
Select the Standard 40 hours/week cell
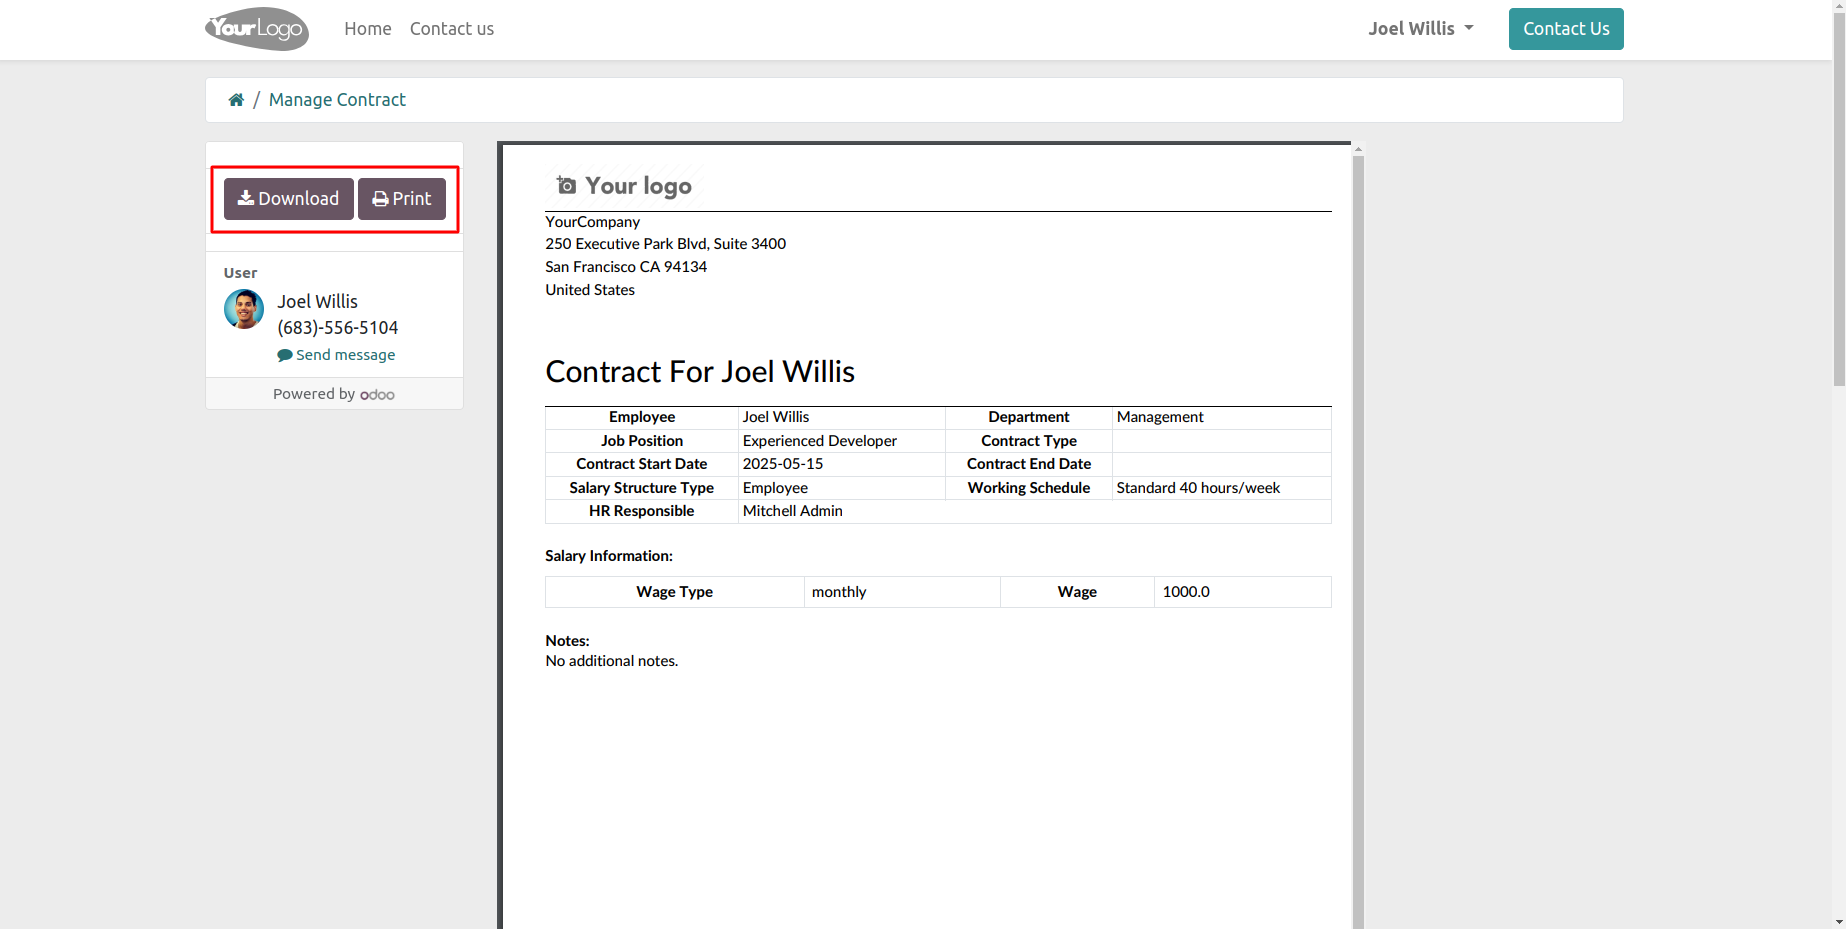[x=1221, y=488]
